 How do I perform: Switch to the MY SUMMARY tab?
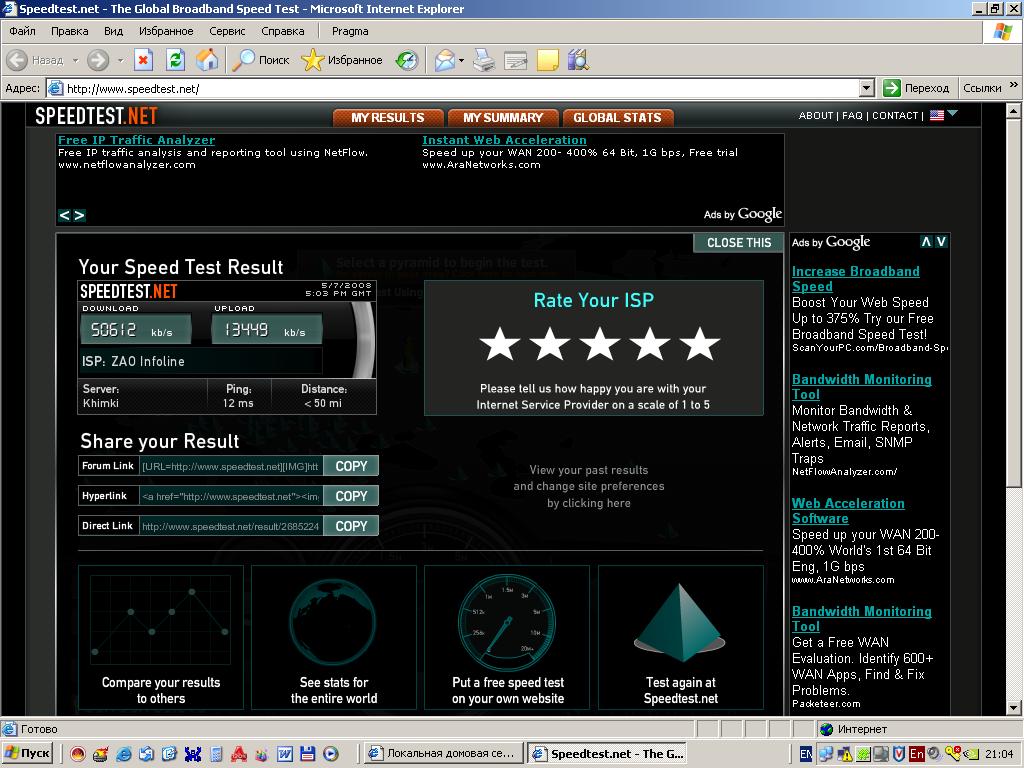tap(503, 118)
